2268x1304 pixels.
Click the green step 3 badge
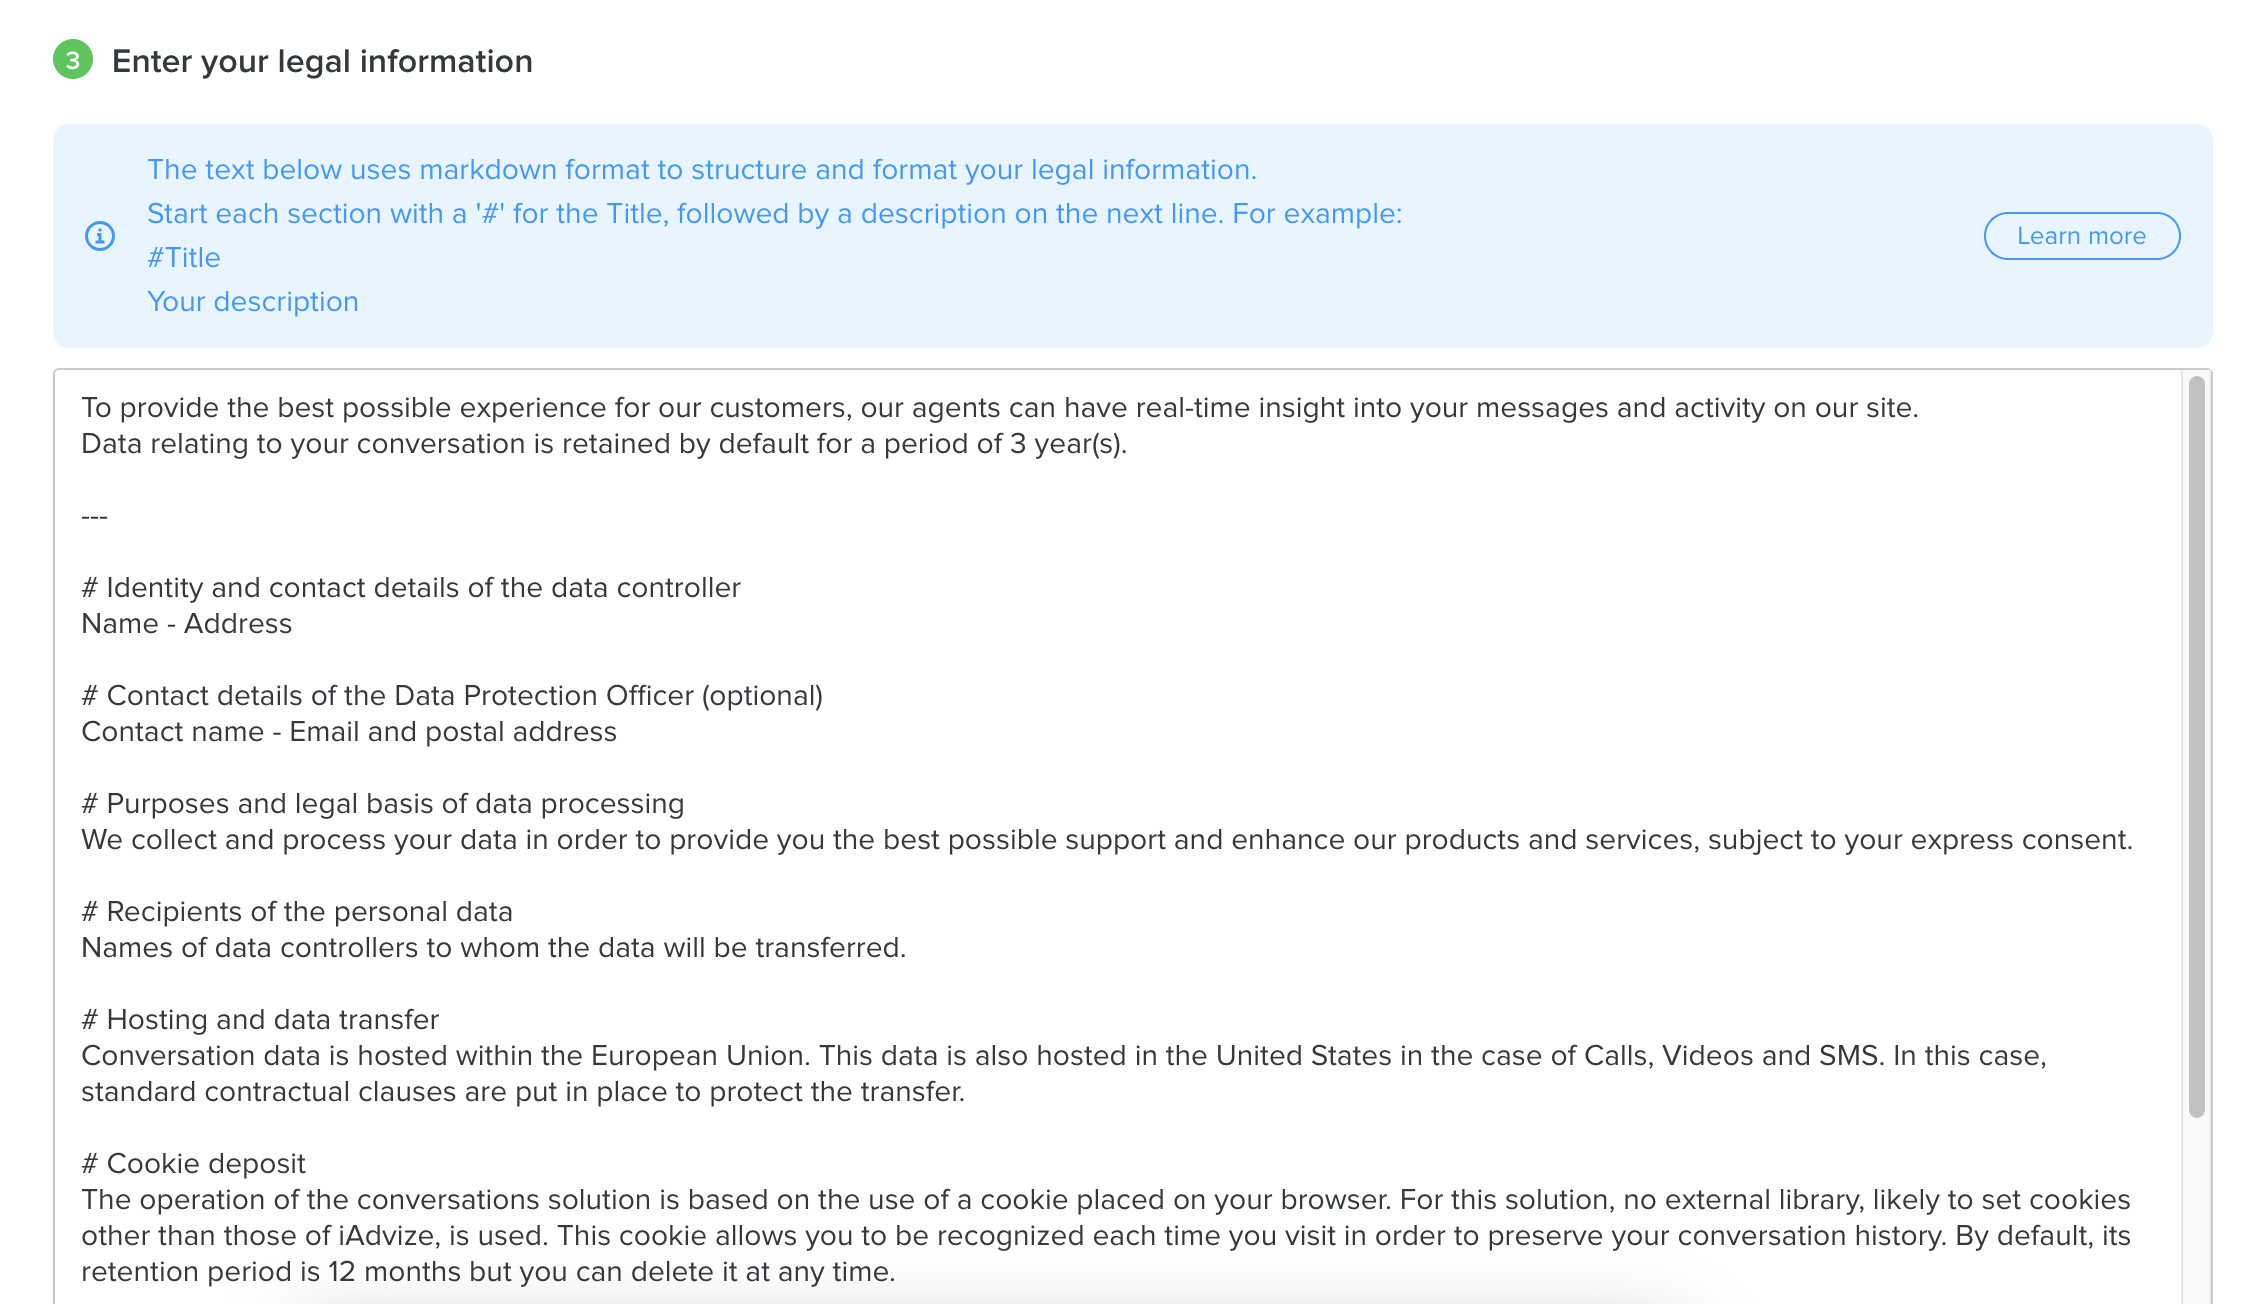(x=73, y=60)
